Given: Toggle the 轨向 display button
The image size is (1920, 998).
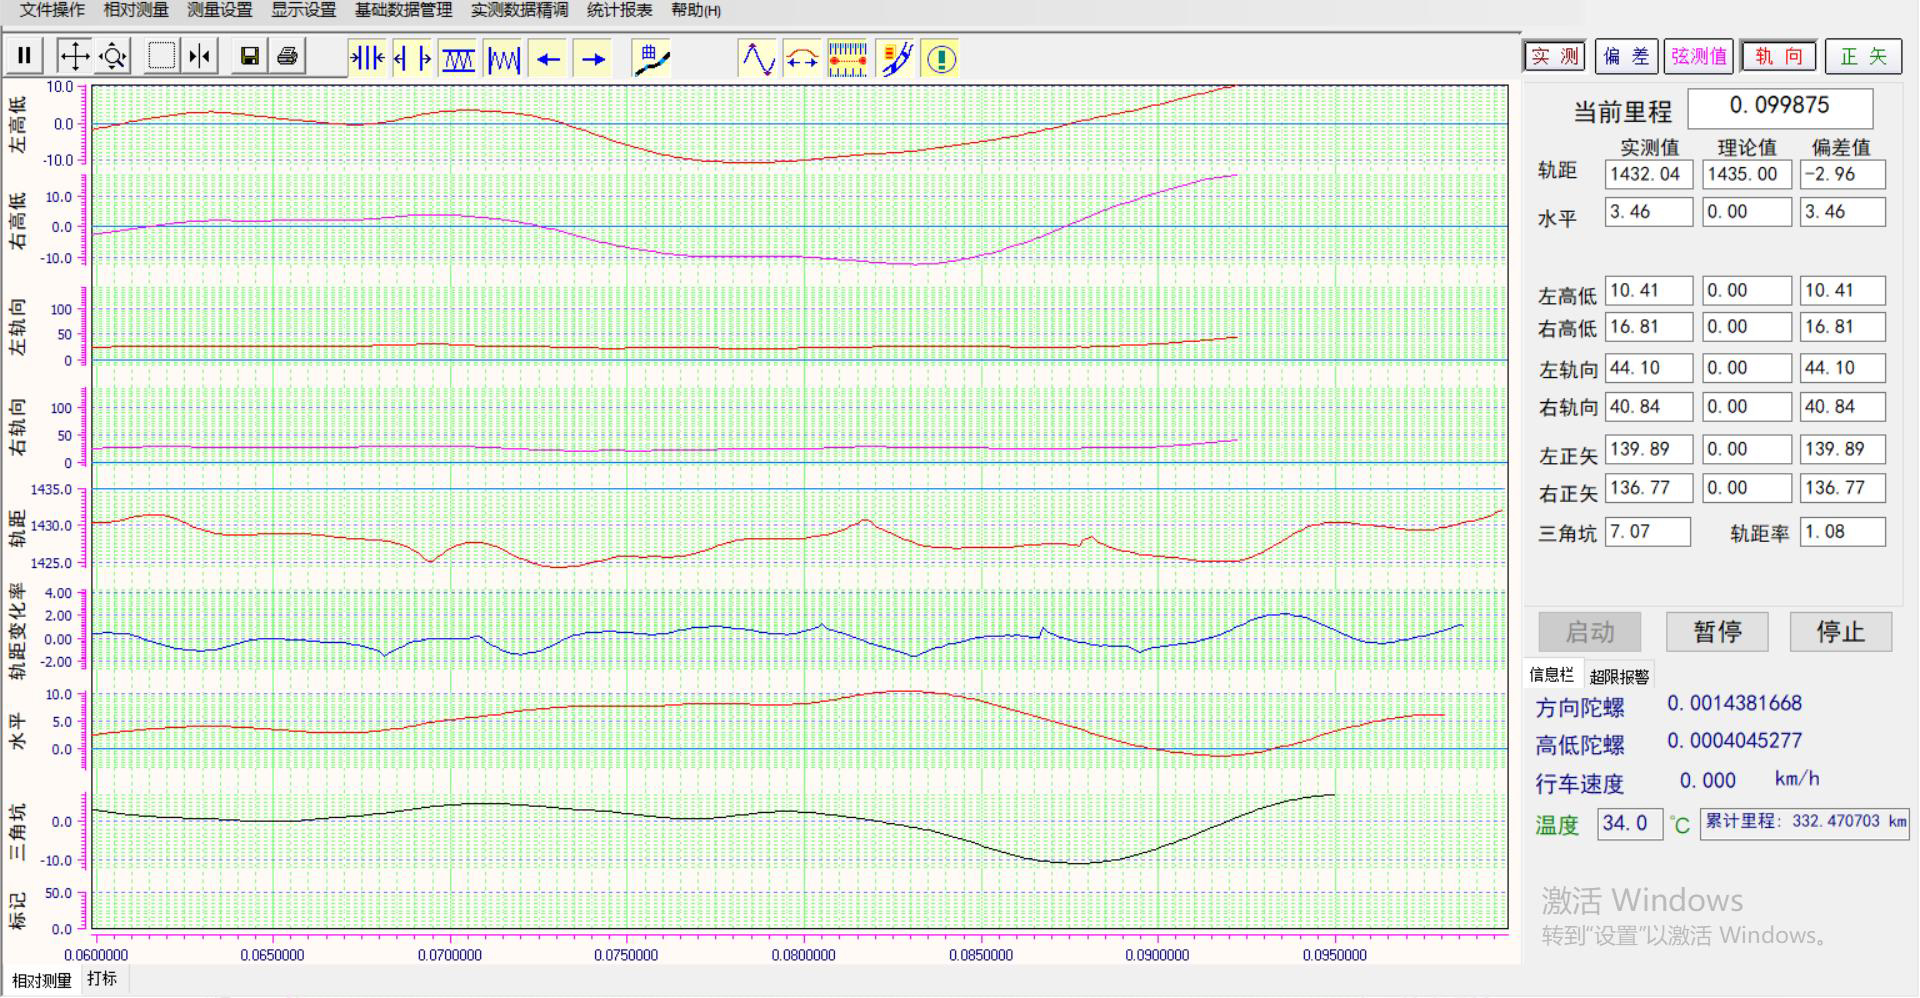Looking at the screenshot, I should [1779, 56].
